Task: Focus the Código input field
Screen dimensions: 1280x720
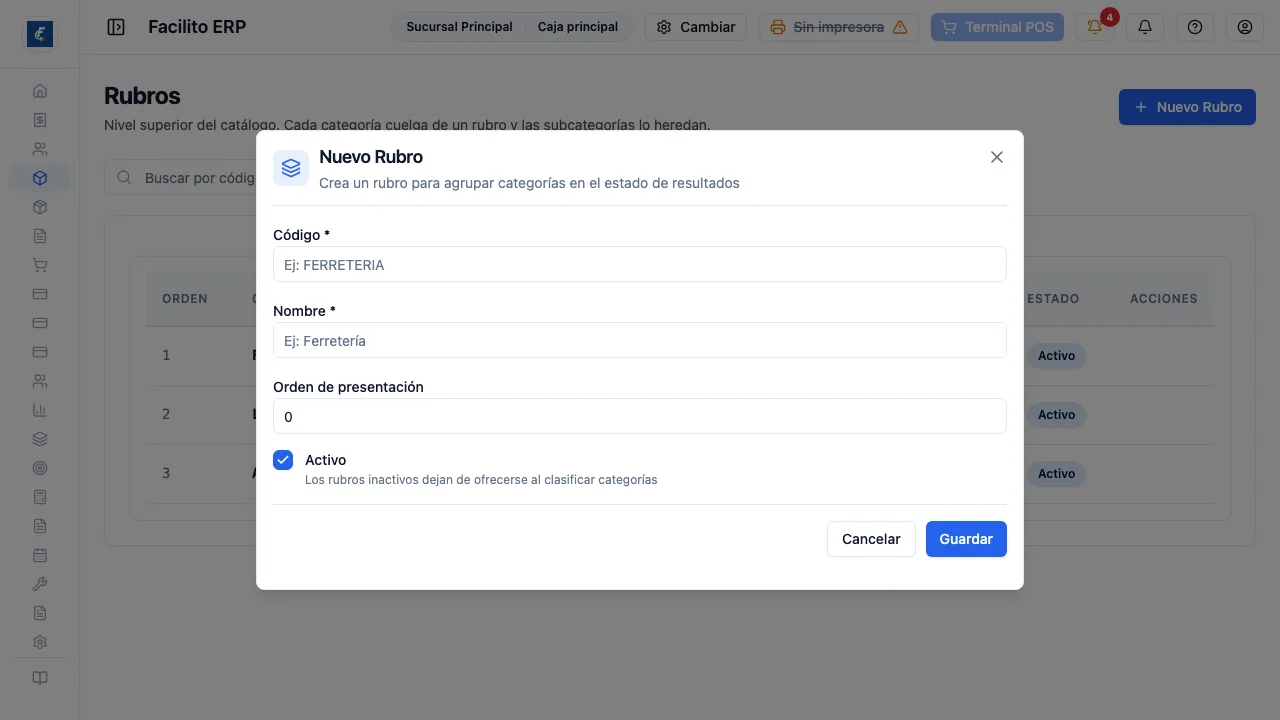Action: (640, 265)
